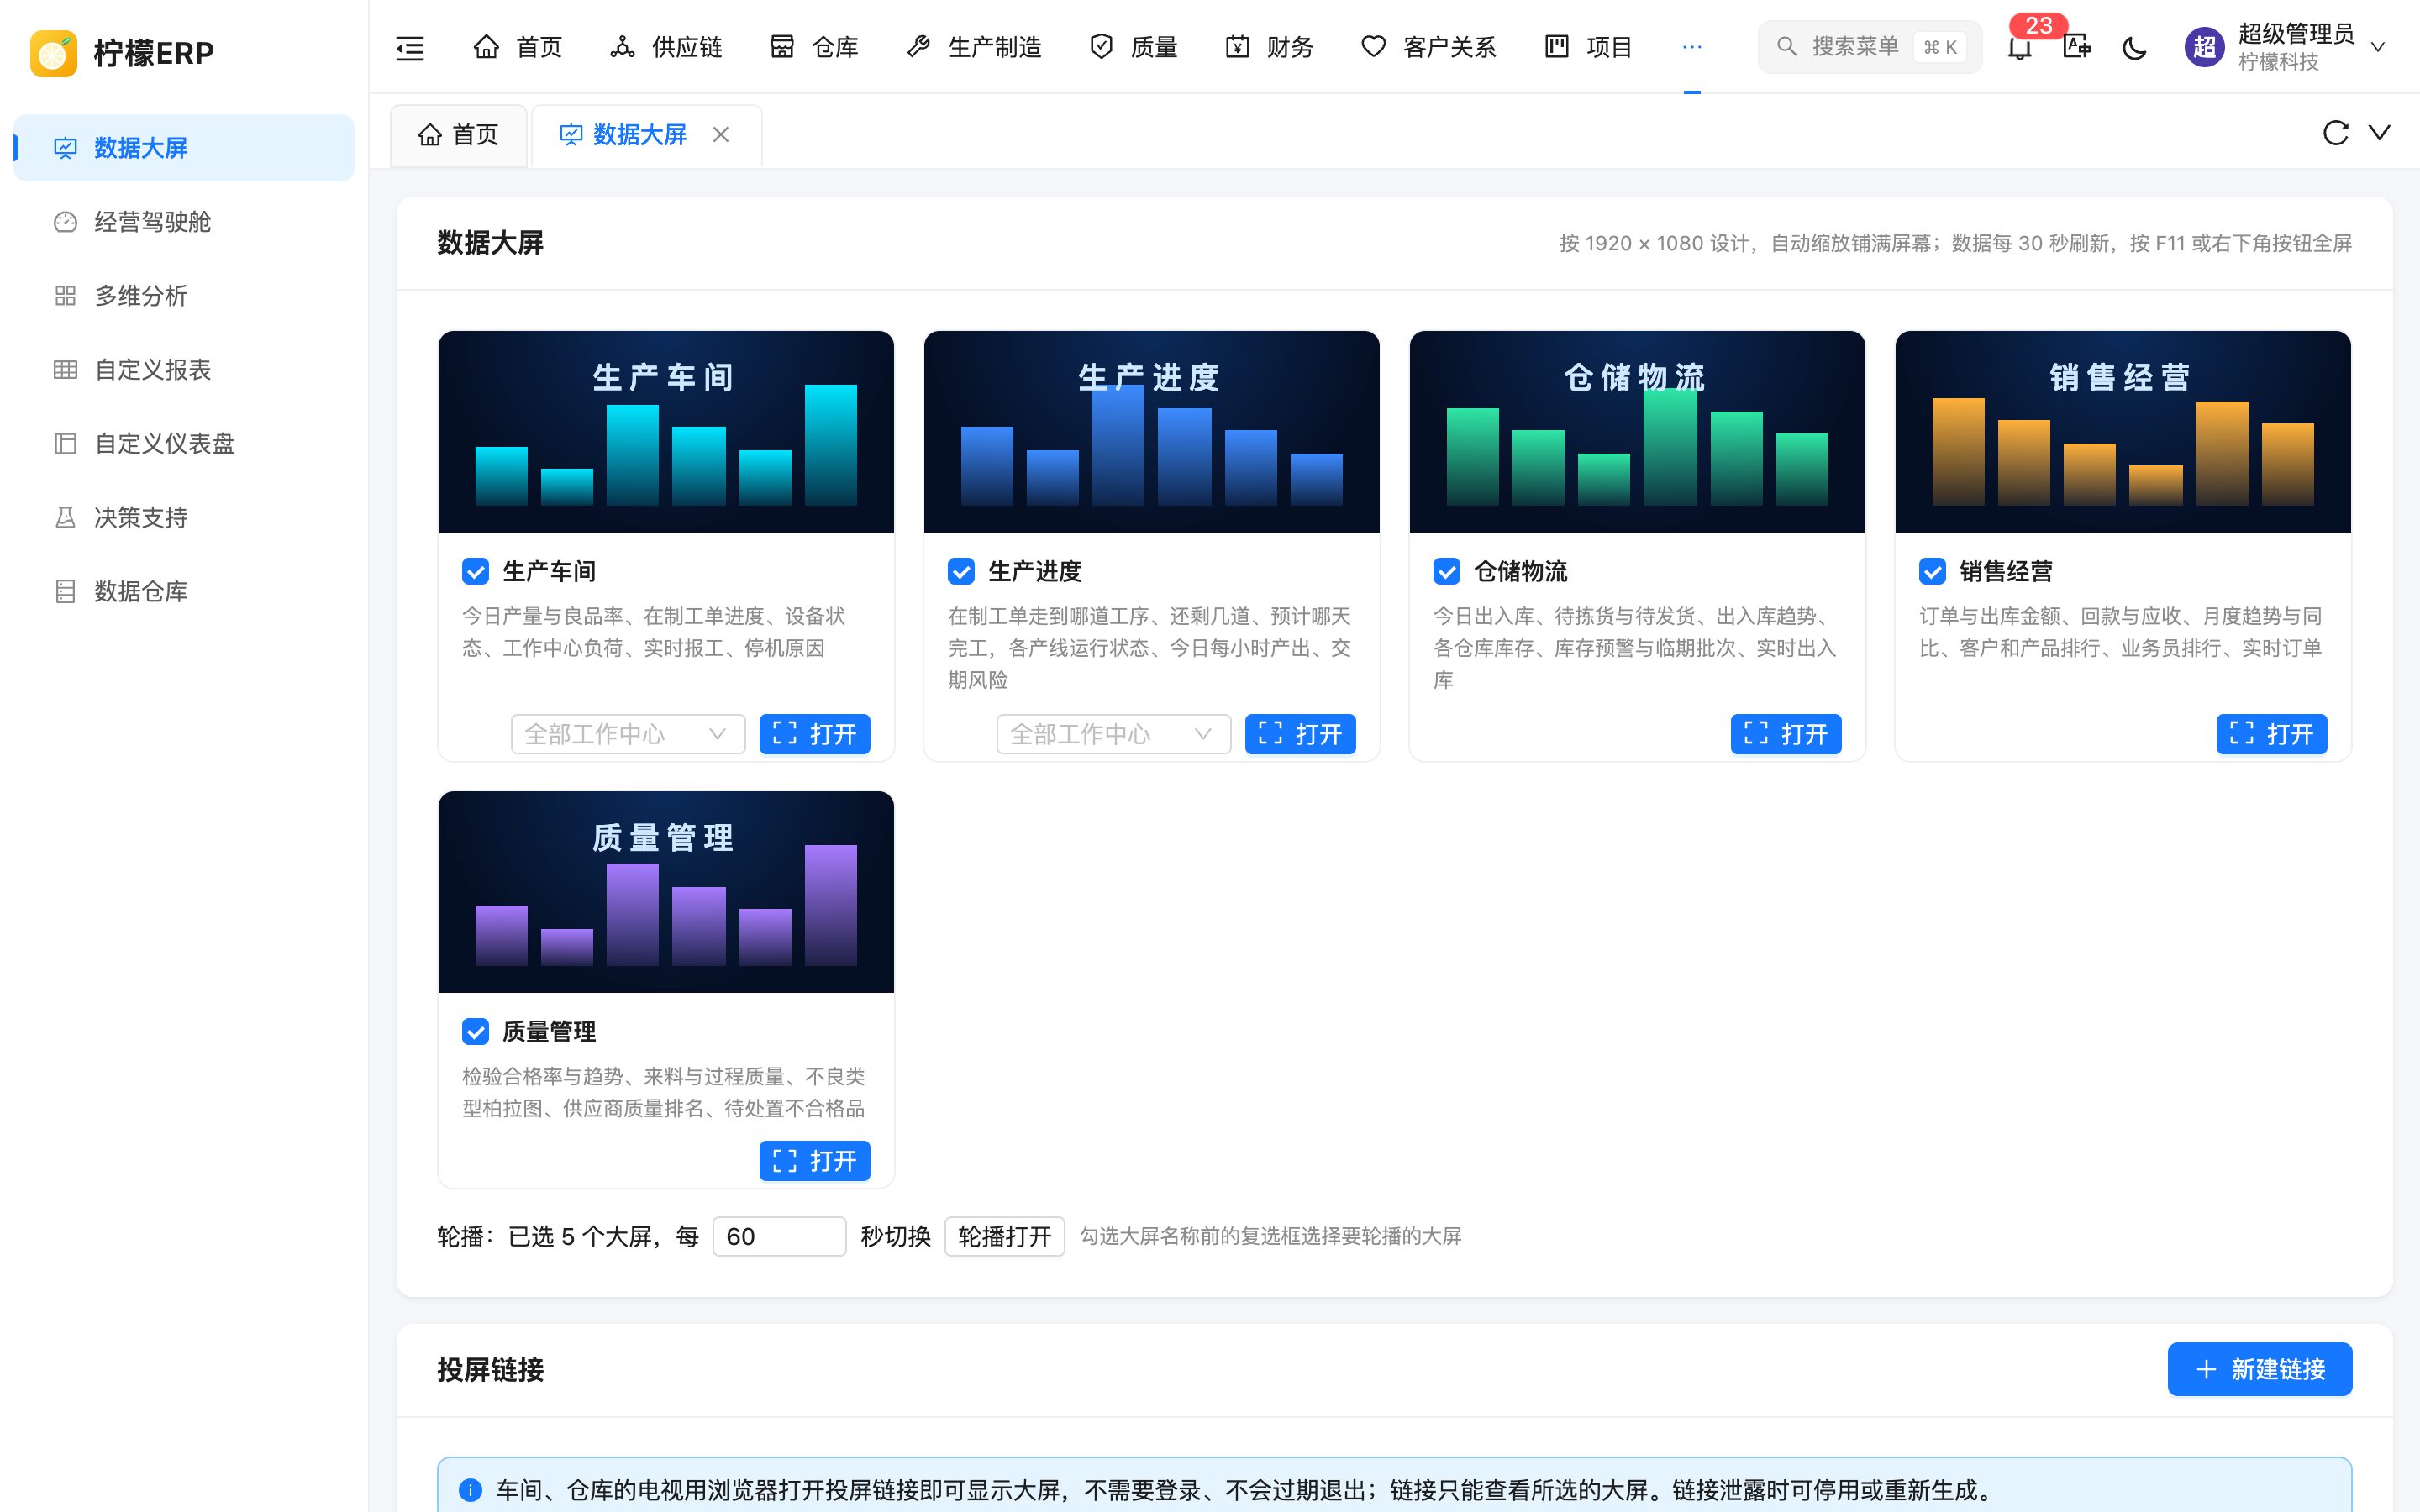Click the 新建链接 button
Image resolution: width=2420 pixels, height=1512 pixels.
(x=2259, y=1369)
